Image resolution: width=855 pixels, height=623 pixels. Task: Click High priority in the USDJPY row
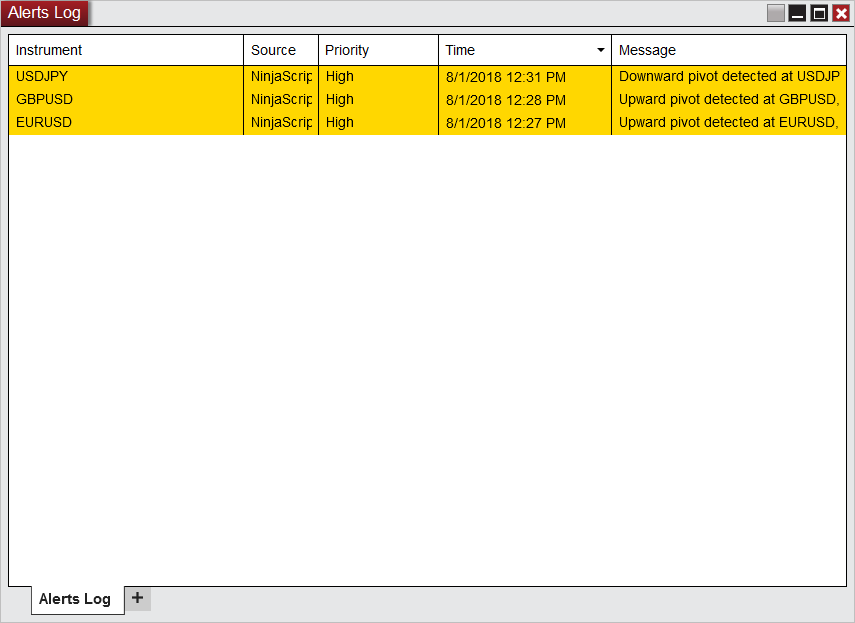[378, 77]
